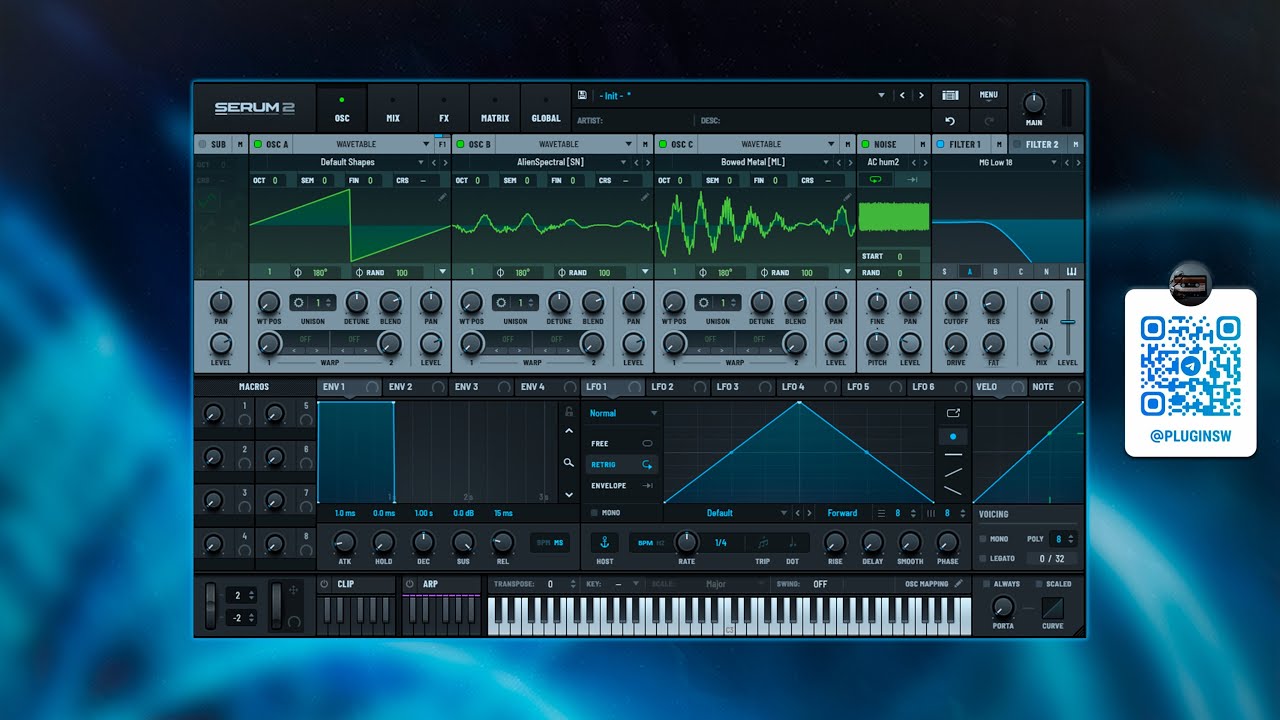Open the preset name dropdown arrow
Screen dimensions: 1280x720
pyautogui.click(x=881, y=95)
